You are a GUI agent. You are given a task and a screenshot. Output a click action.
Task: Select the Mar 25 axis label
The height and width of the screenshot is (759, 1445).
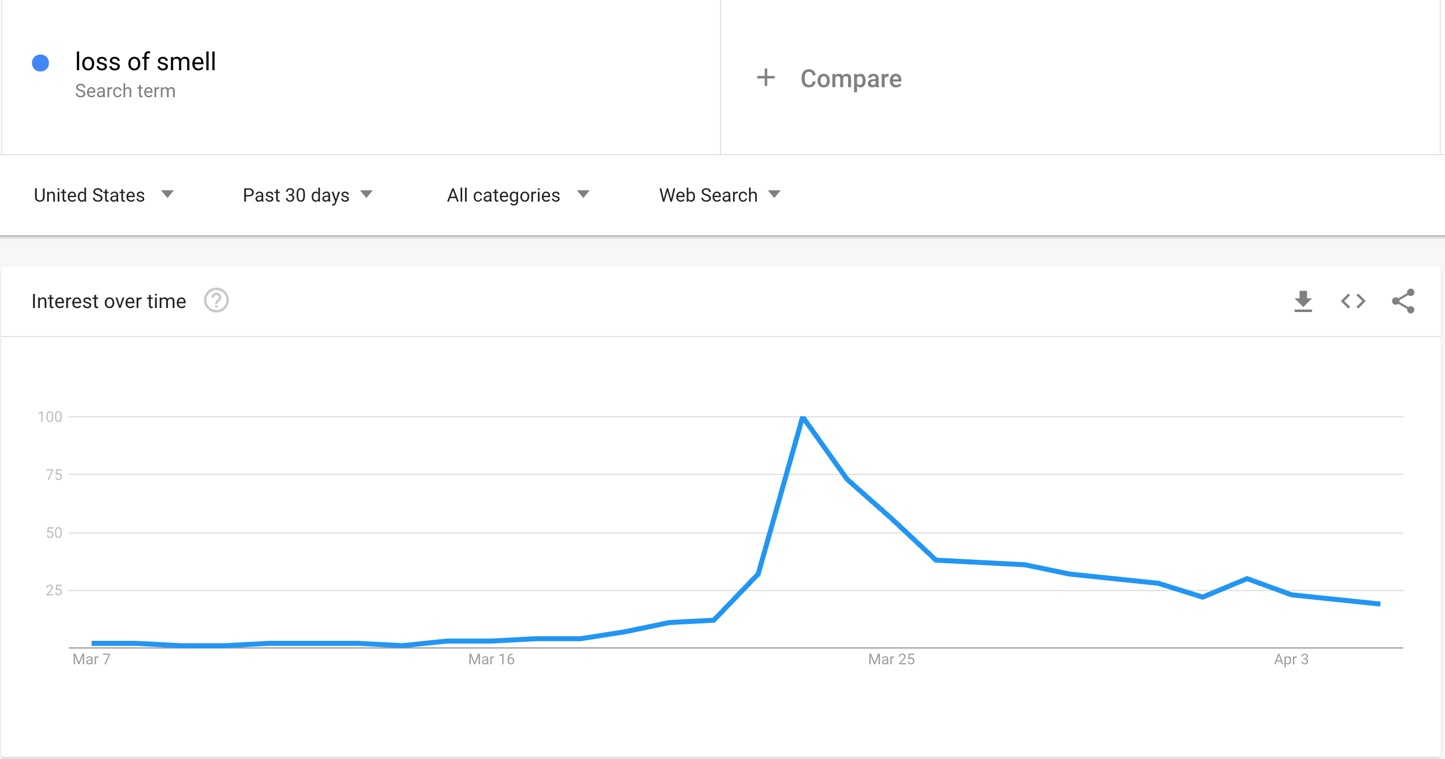891,659
